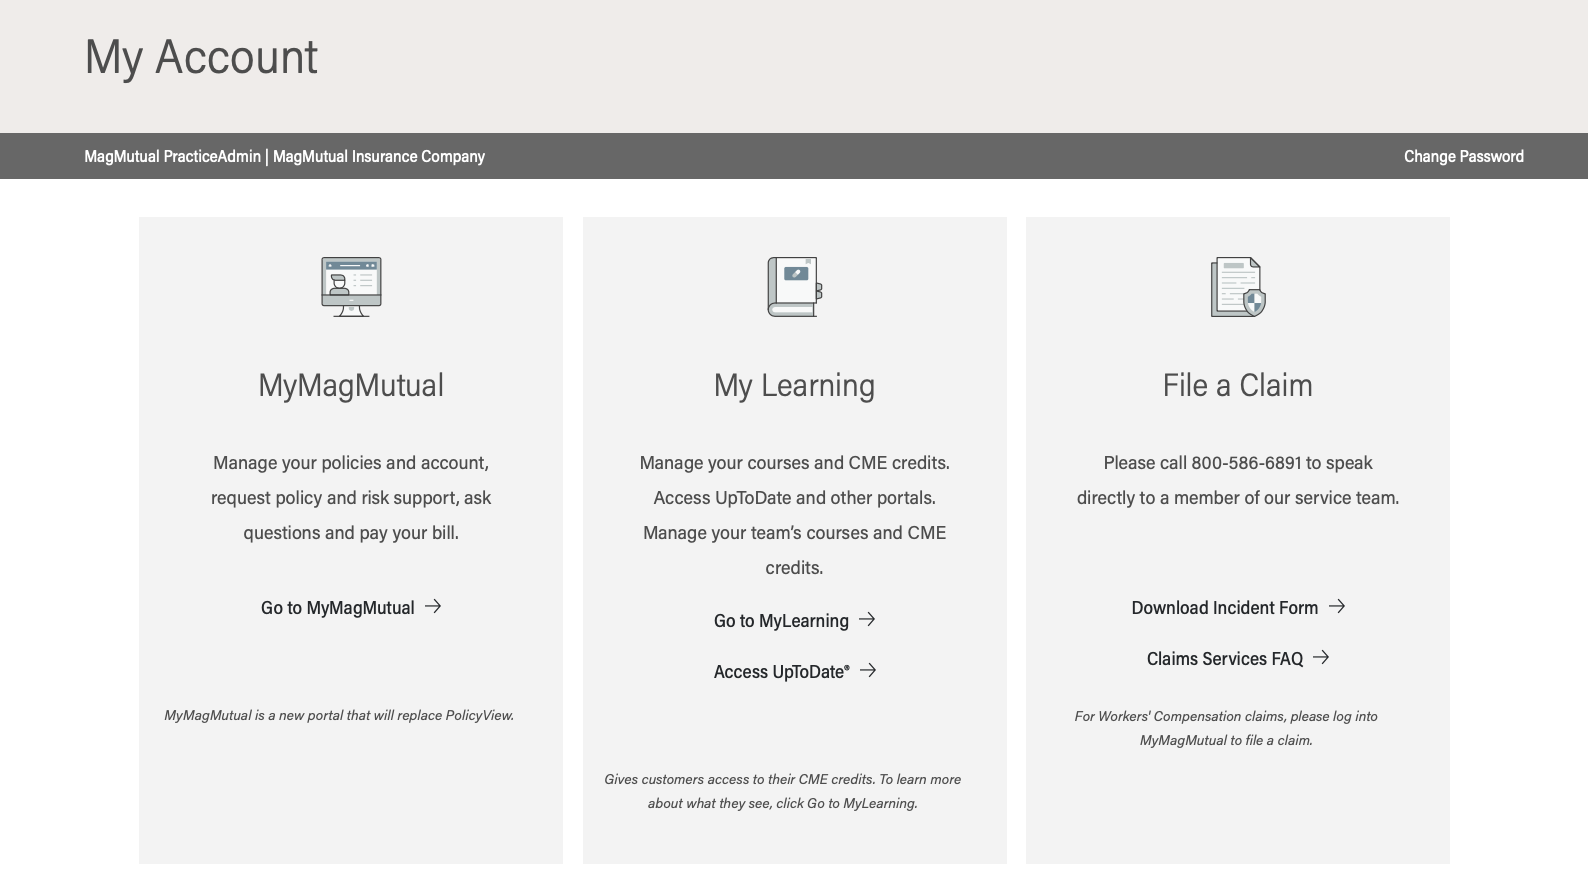Click the My Learning card title
This screenshot has height=893, width=1588.
(x=795, y=385)
